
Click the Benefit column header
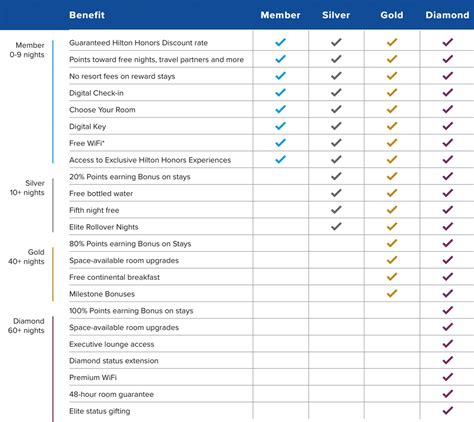pos(87,15)
